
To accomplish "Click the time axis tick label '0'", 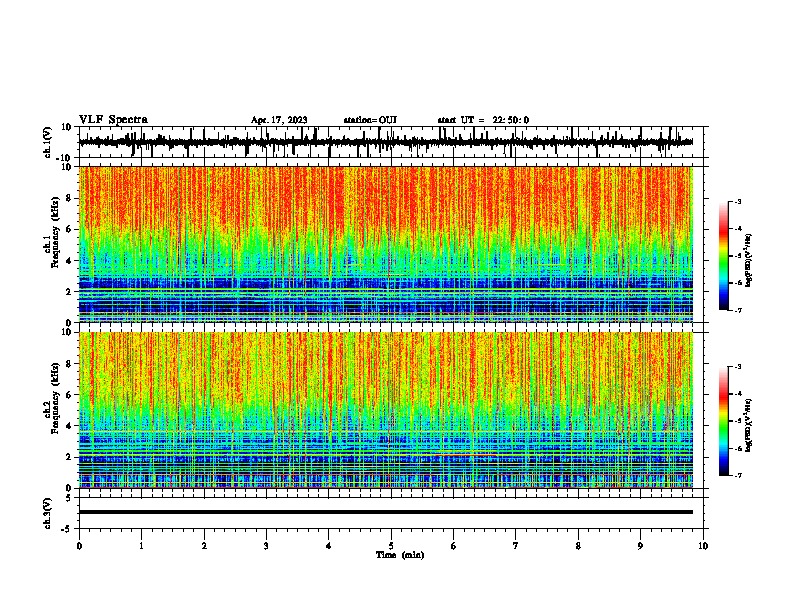I will (79, 546).
